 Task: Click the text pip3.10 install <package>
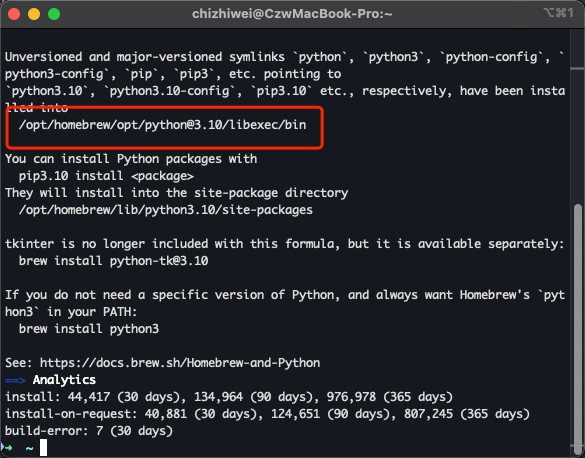point(106,176)
